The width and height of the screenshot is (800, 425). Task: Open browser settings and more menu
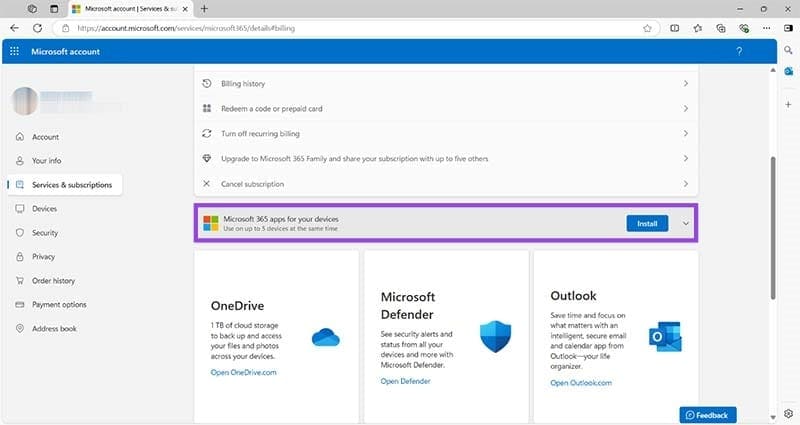tap(766, 28)
